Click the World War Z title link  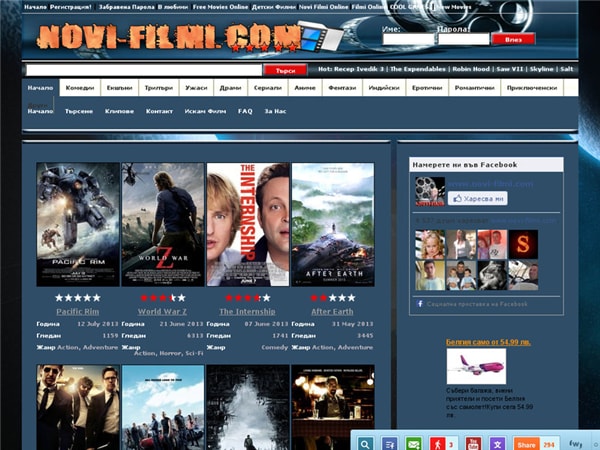pyautogui.click(x=162, y=311)
